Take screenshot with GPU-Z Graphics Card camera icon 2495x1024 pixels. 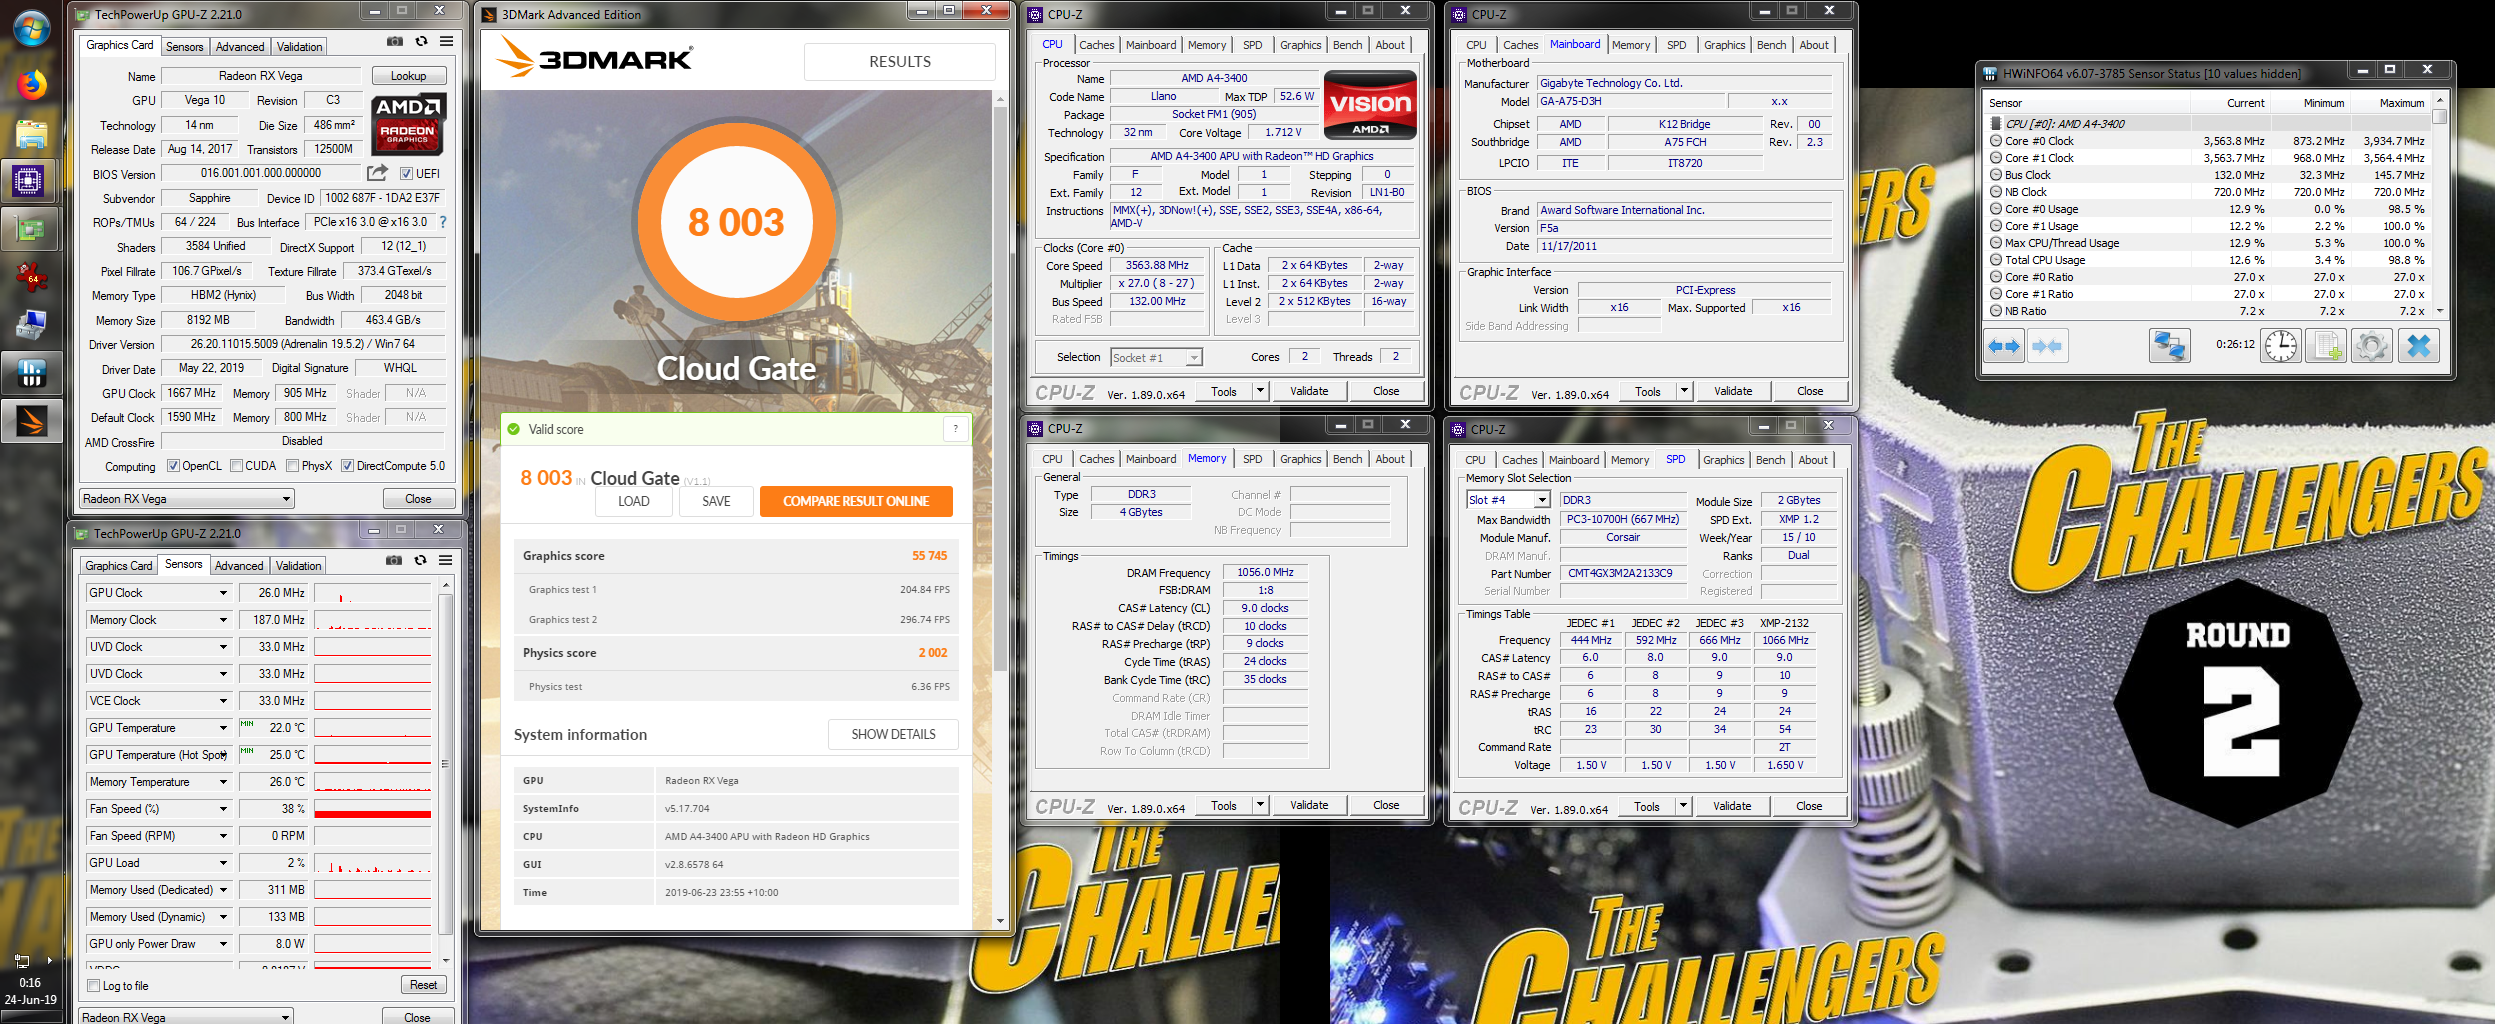[395, 41]
